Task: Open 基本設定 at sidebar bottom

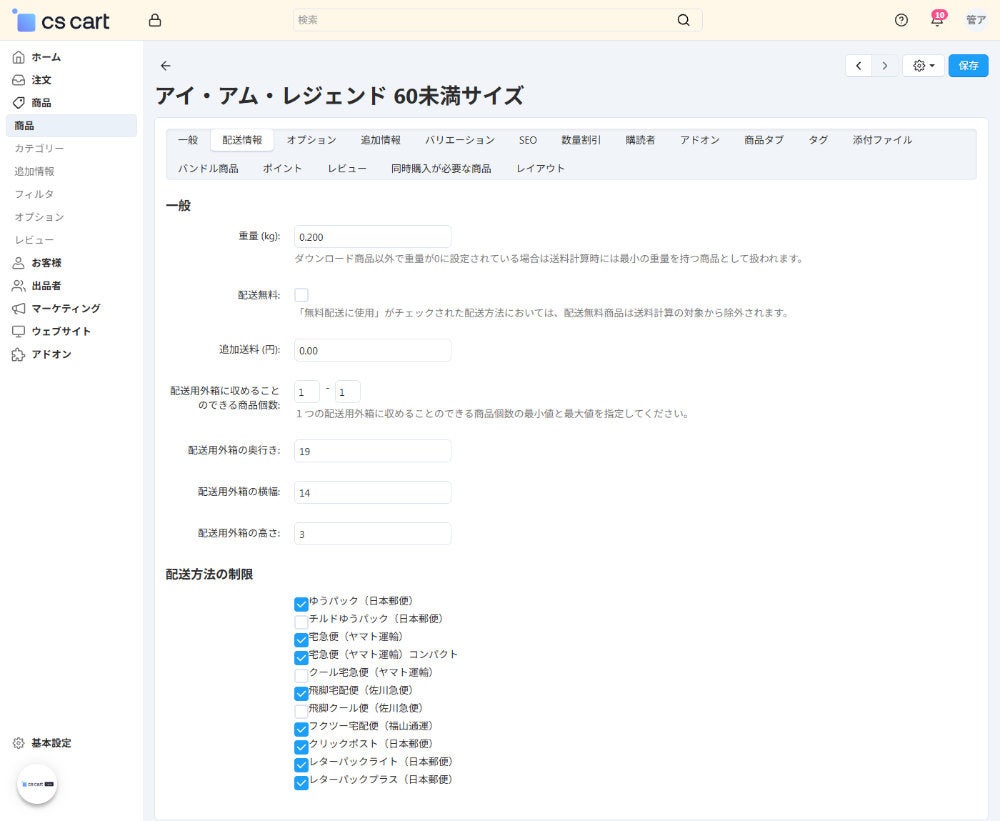Action: [42, 743]
